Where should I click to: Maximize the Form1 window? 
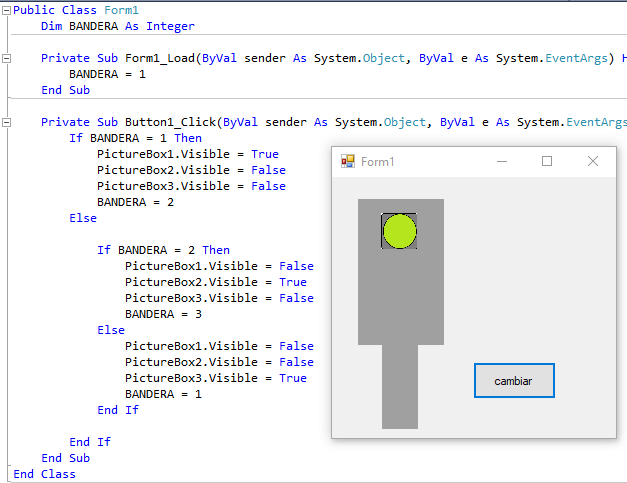tap(547, 162)
